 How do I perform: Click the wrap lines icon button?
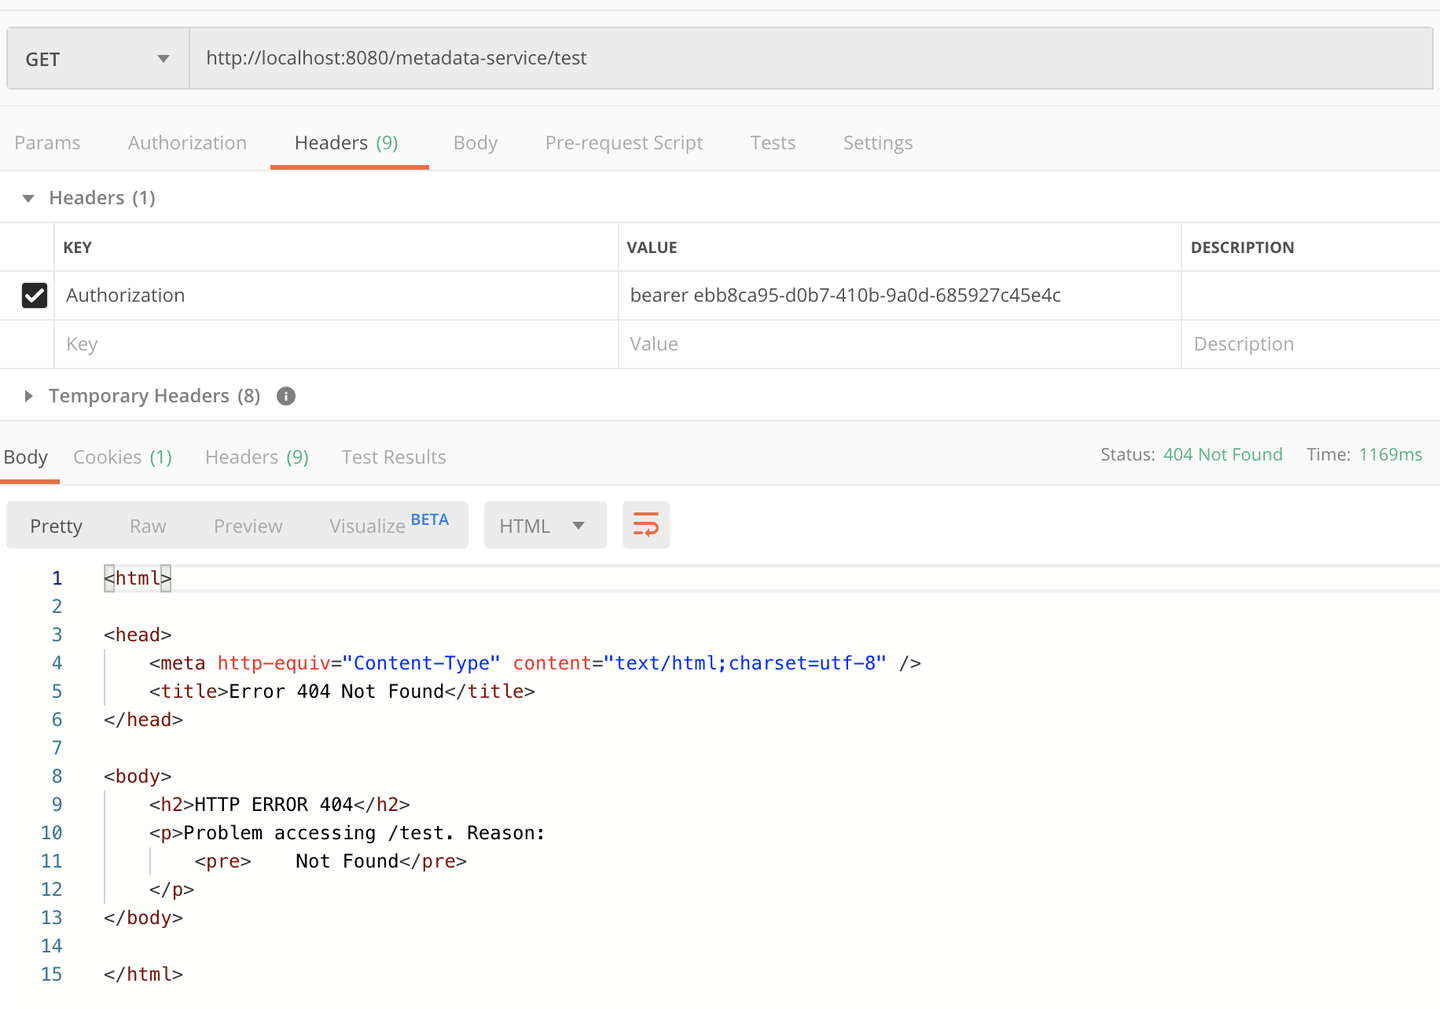646,525
